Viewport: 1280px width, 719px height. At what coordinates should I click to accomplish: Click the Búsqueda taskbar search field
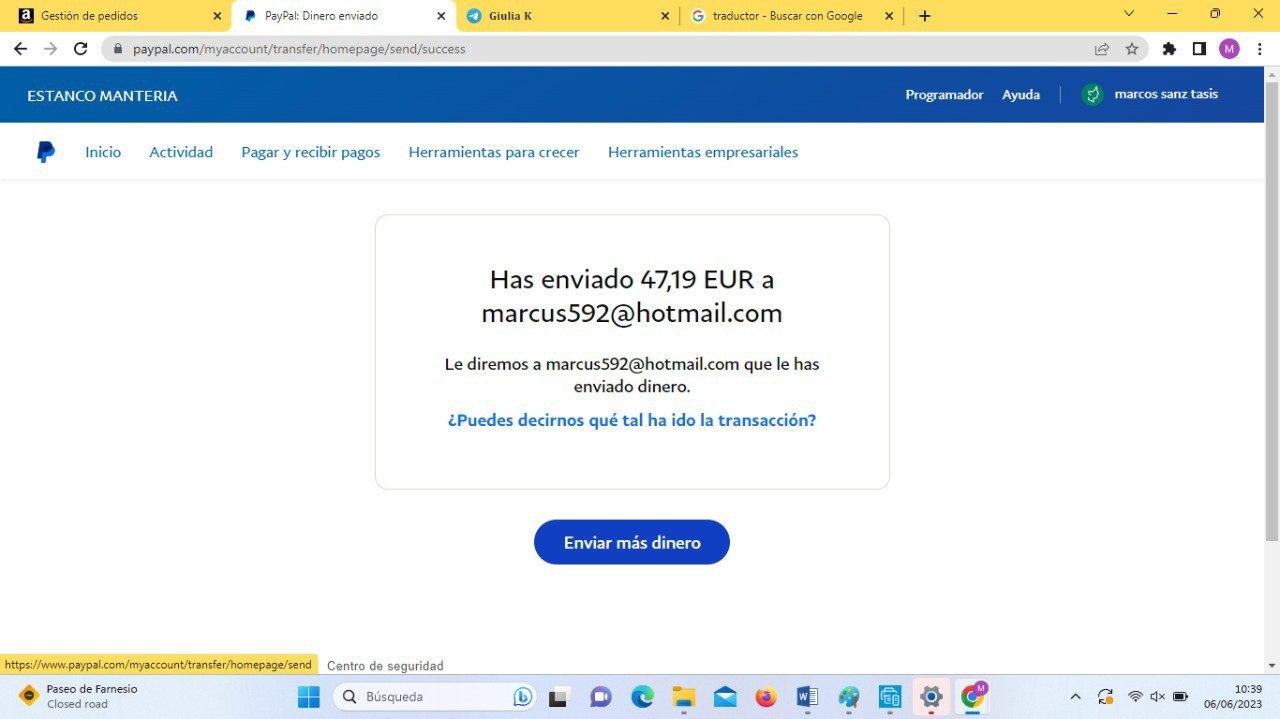[x=435, y=696]
